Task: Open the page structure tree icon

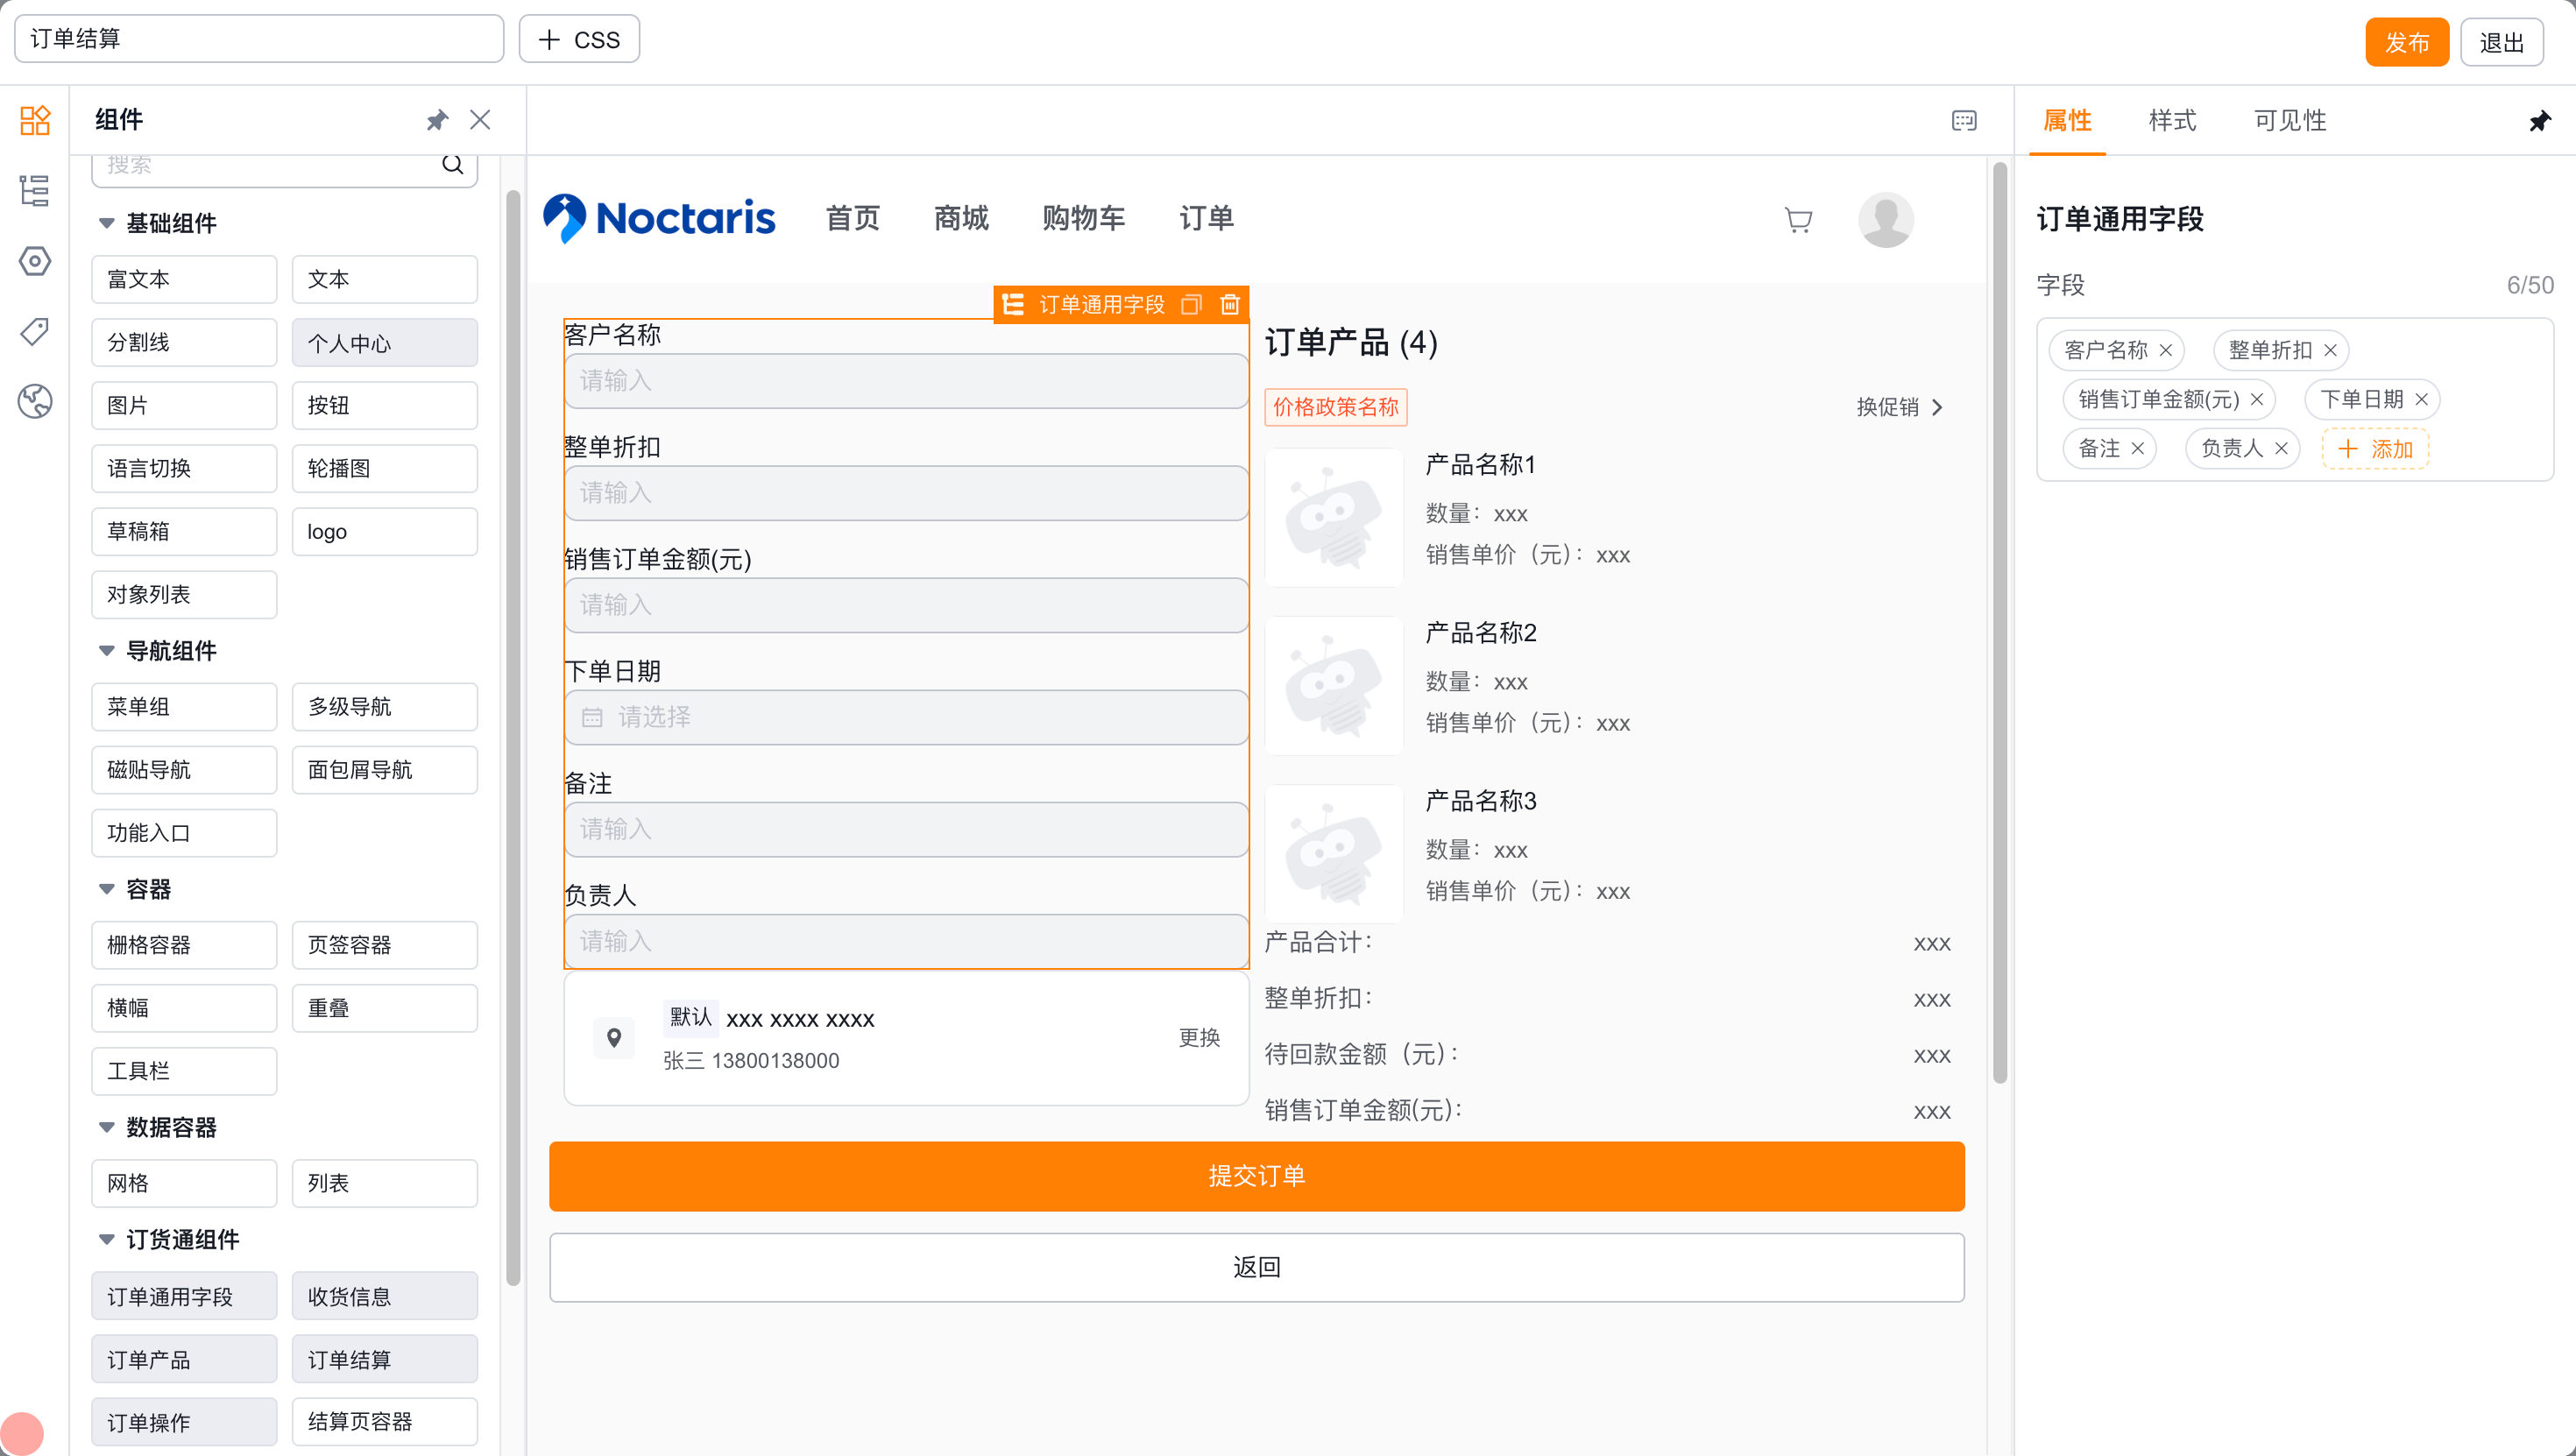Action: point(35,191)
